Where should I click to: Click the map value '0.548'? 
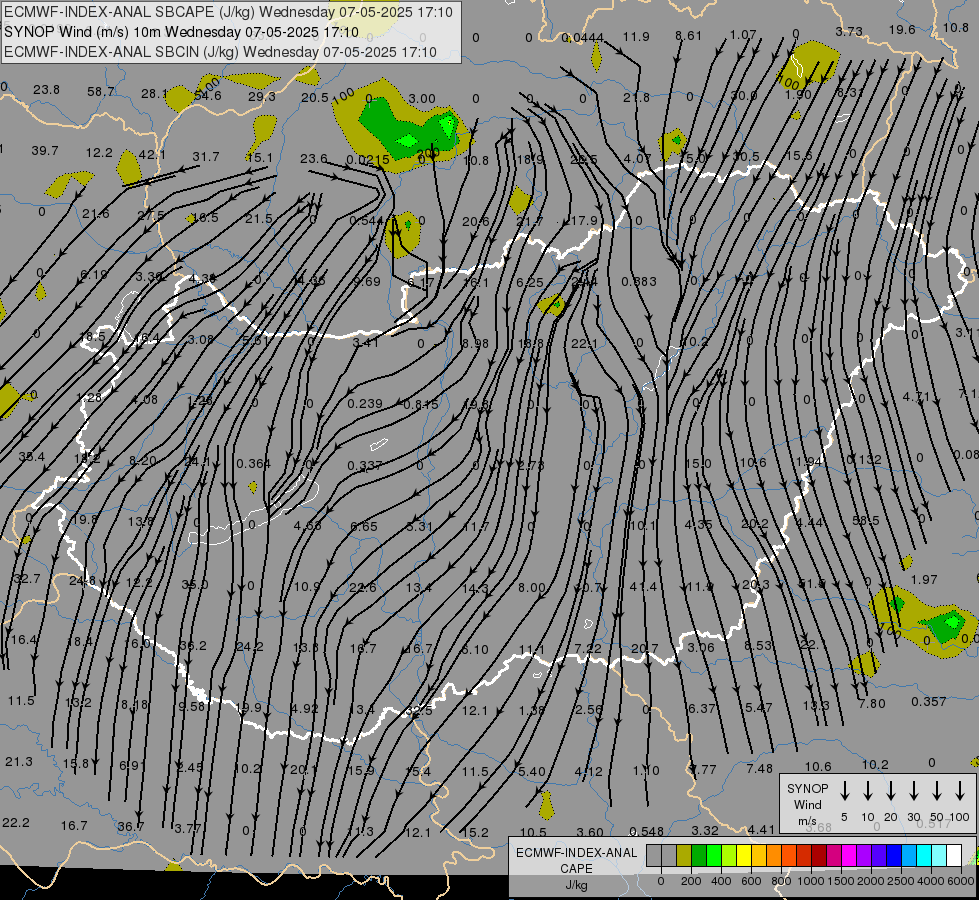646,831
